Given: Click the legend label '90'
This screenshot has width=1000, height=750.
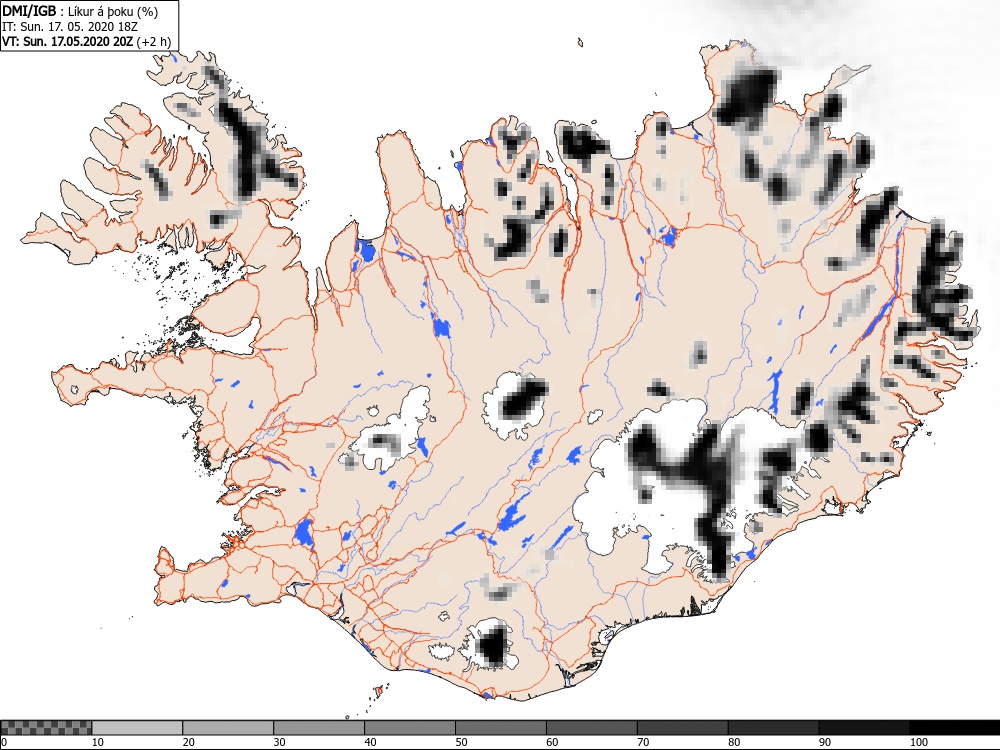Looking at the screenshot, I should 825,742.
